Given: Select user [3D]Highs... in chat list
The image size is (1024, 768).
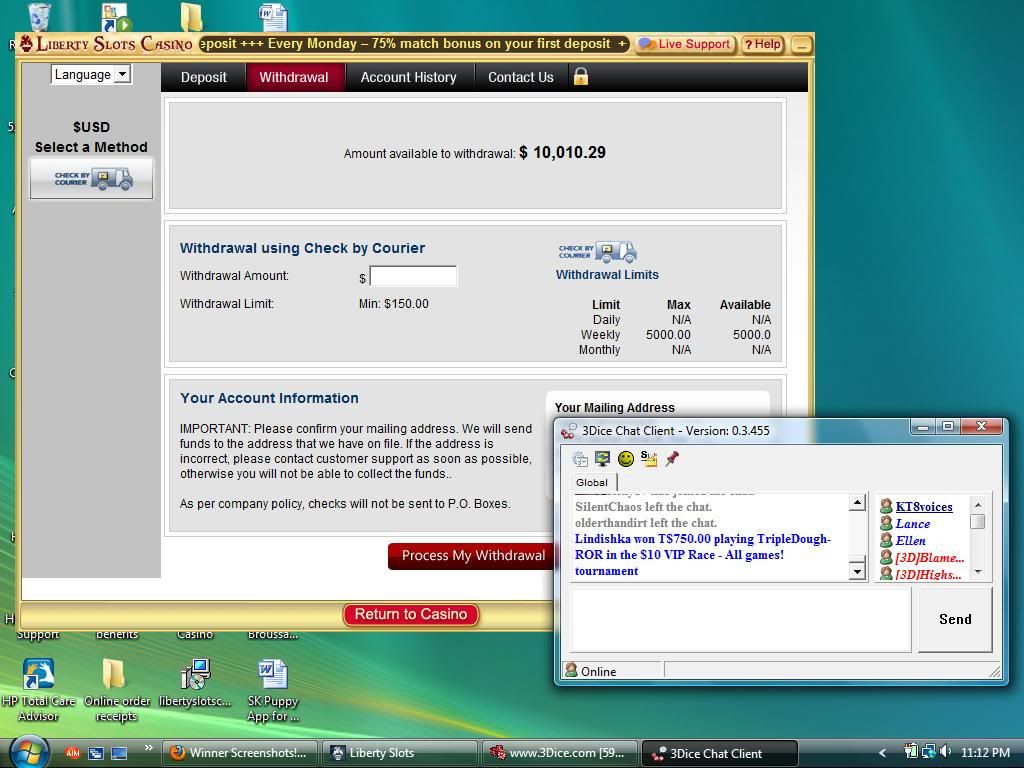Looking at the screenshot, I should pos(928,575).
